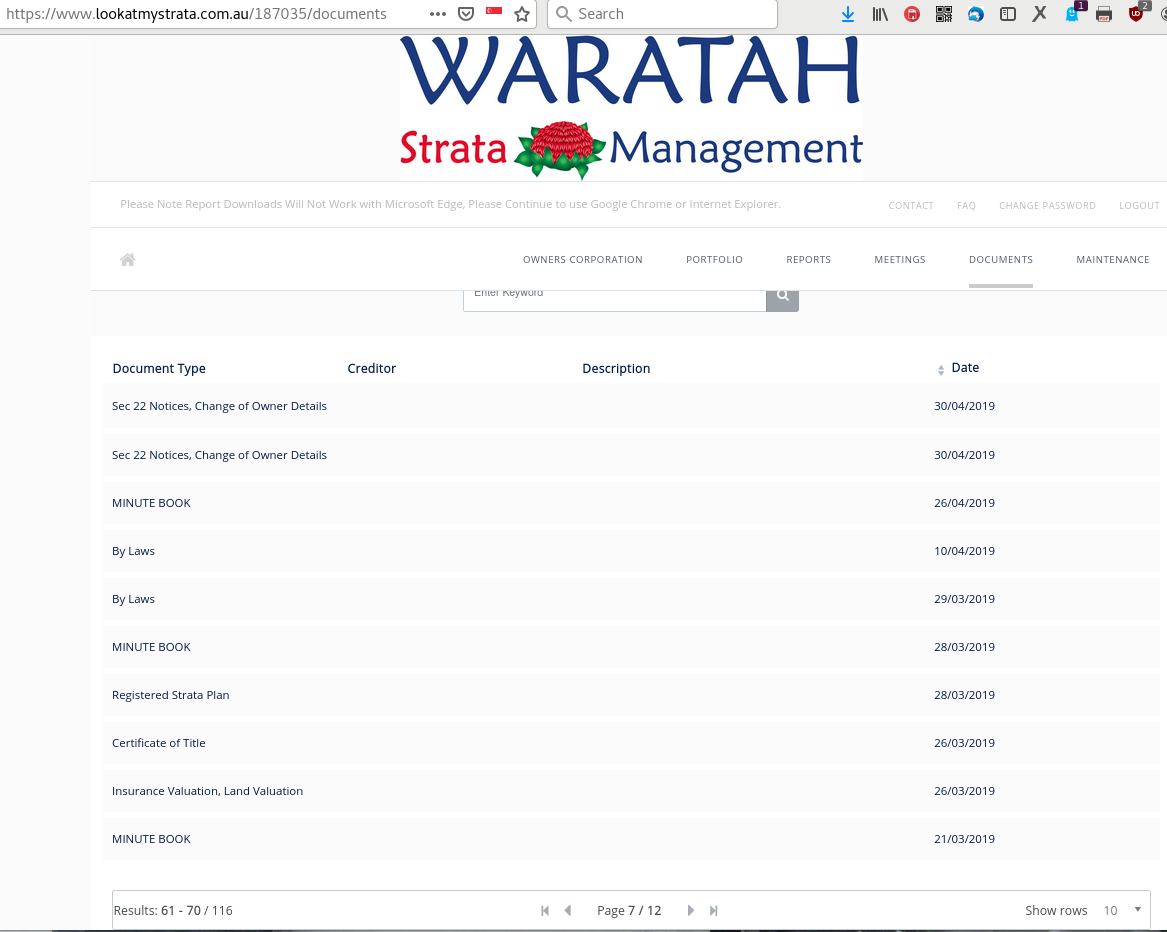
Task: Go to first page of results
Action: (x=545, y=910)
